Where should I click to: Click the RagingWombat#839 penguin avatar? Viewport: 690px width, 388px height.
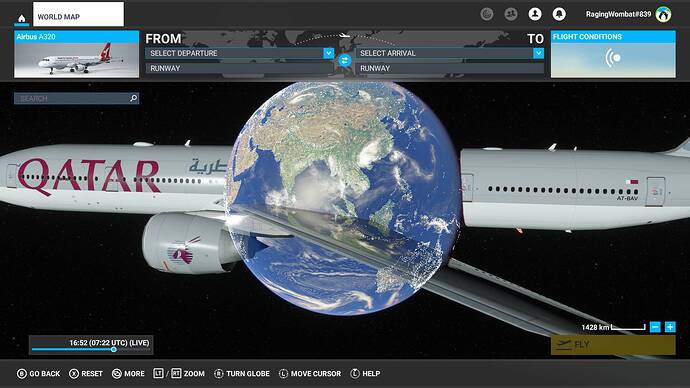(664, 14)
